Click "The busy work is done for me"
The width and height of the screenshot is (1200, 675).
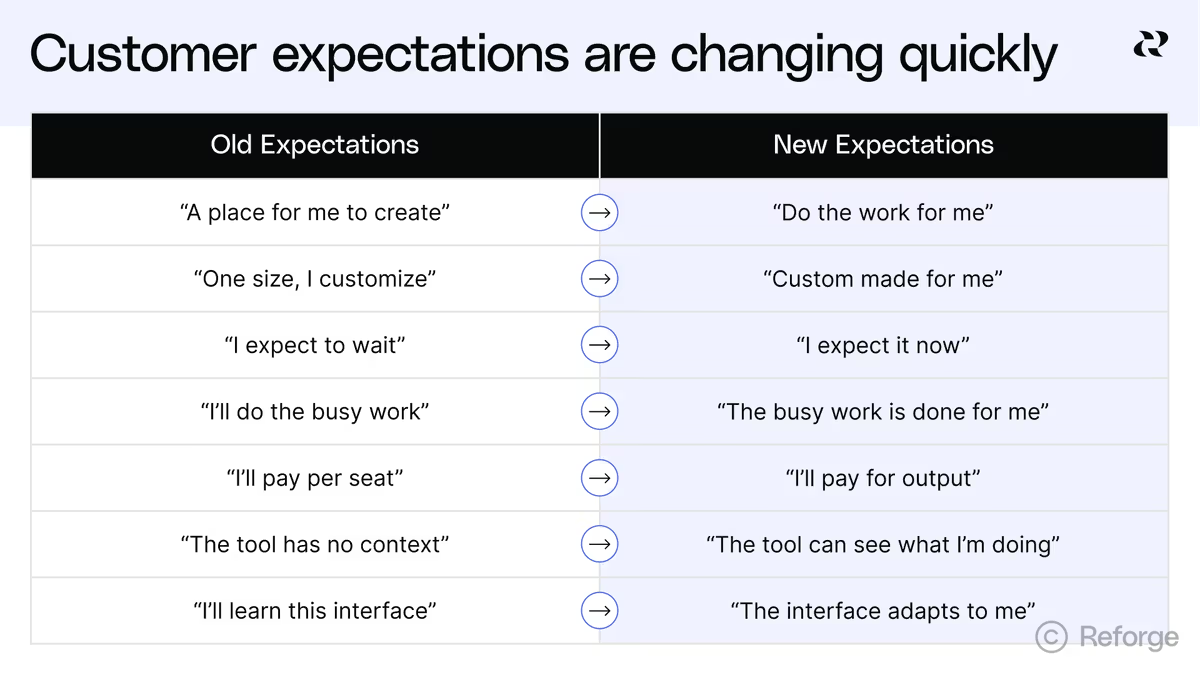(883, 411)
